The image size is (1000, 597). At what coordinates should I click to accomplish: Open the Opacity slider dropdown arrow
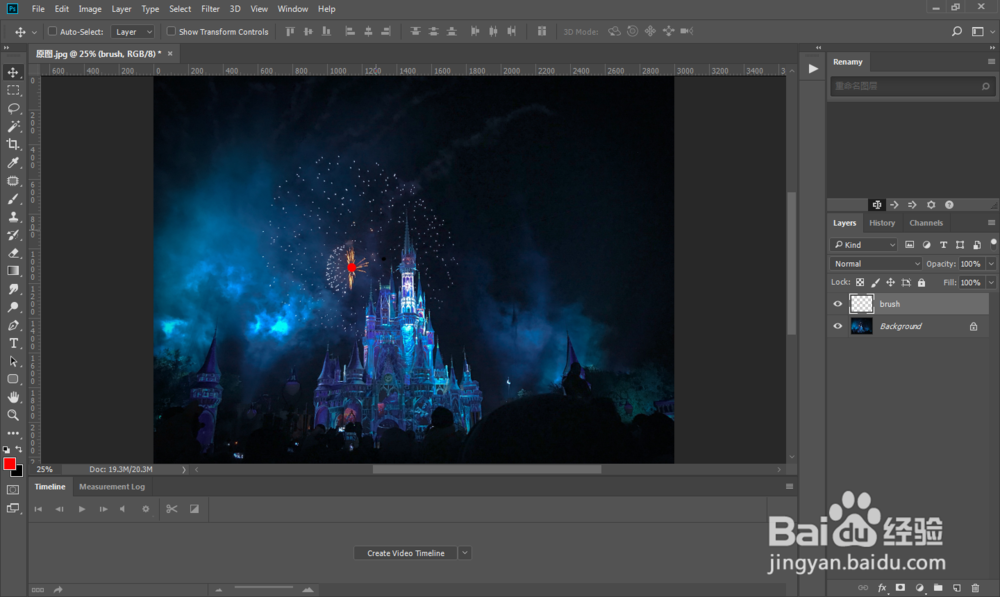coord(990,264)
